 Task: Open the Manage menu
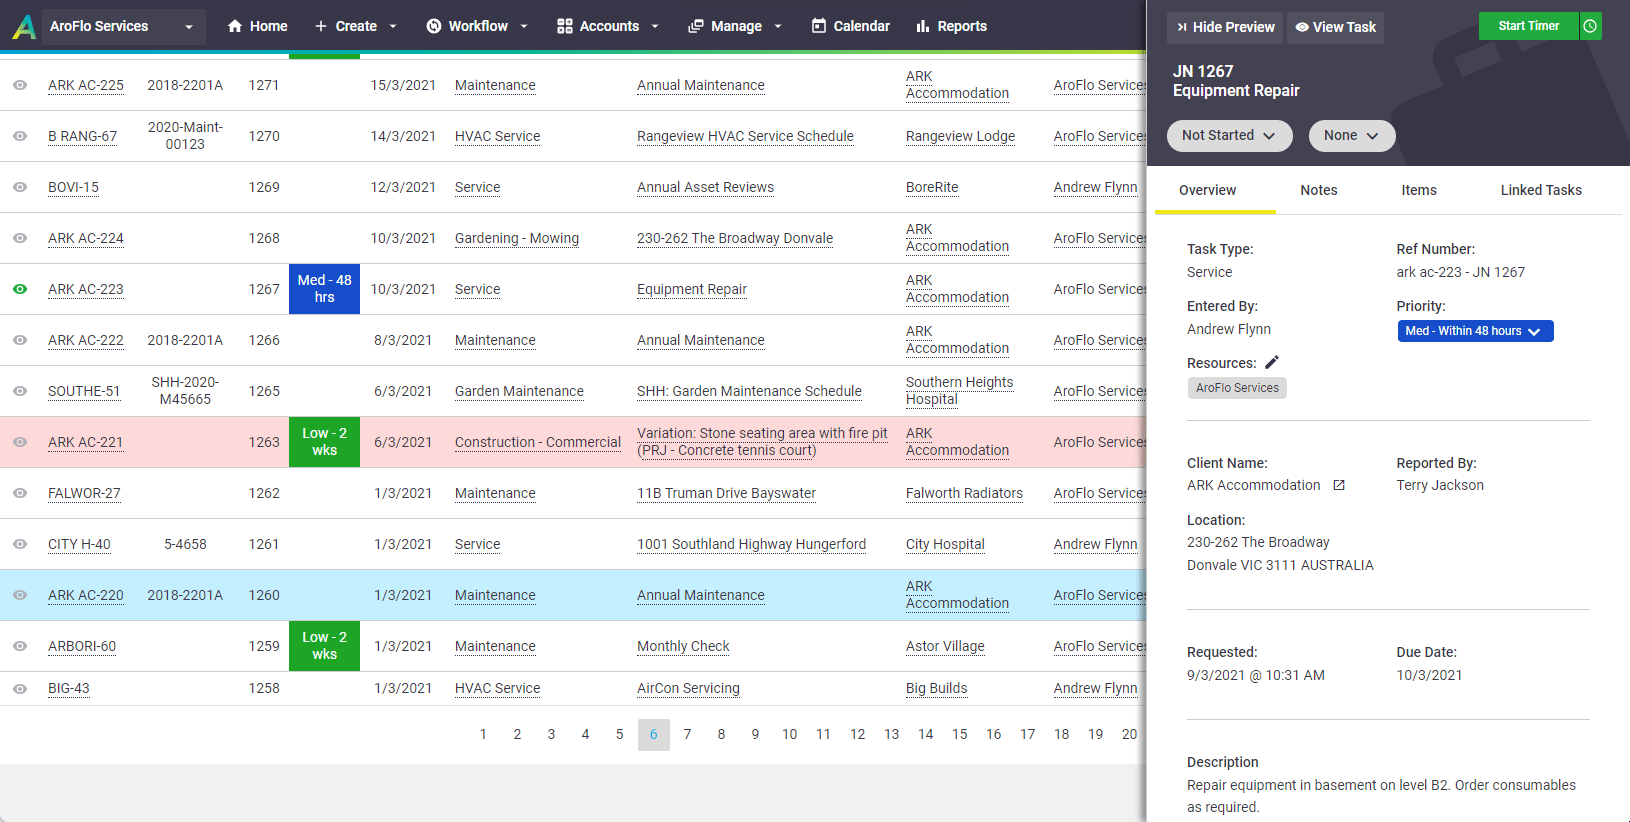pyautogui.click(x=735, y=26)
